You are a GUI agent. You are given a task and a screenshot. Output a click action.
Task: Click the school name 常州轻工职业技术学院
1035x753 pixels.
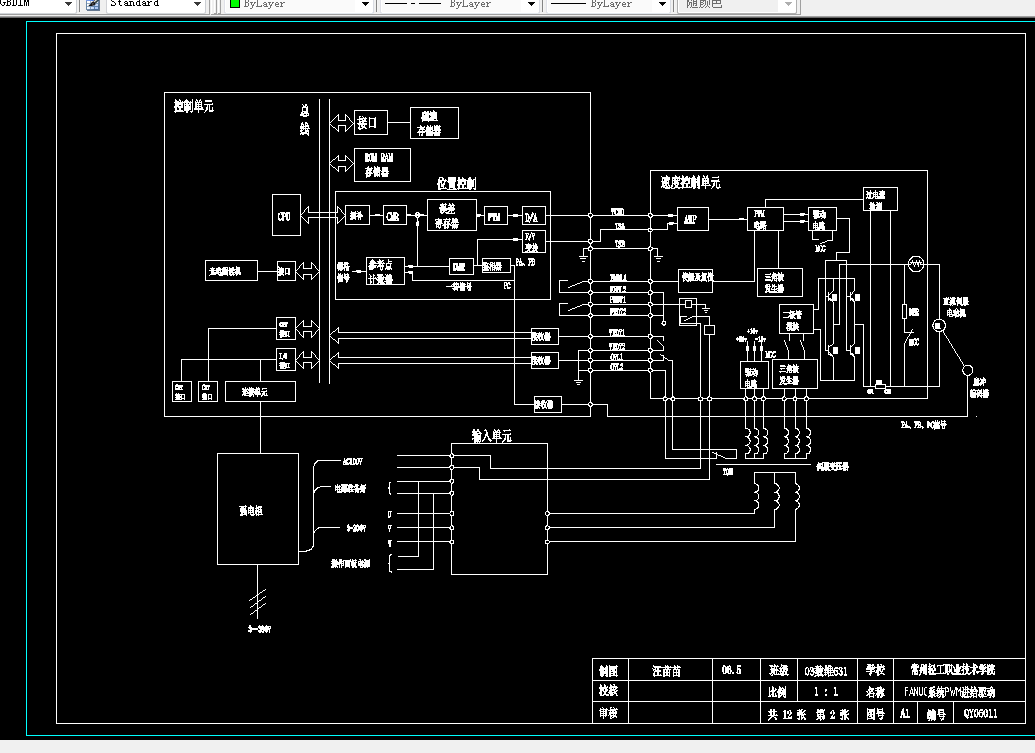(953, 669)
